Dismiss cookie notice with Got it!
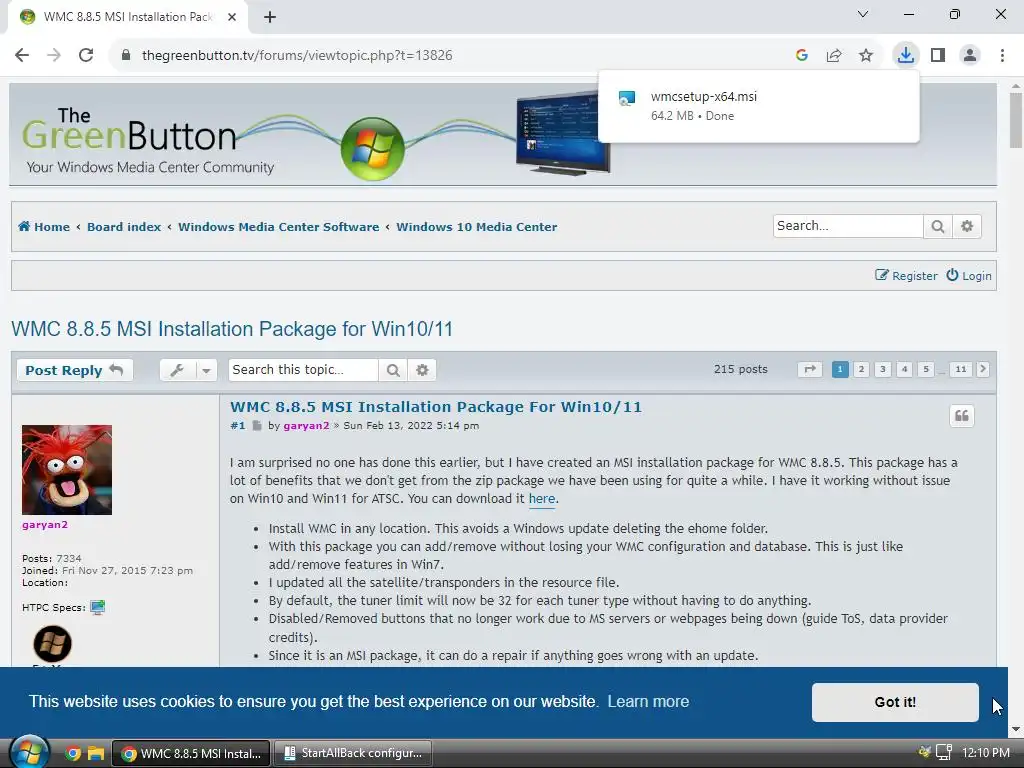The width and height of the screenshot is (1024, 768). pos(895,702)
